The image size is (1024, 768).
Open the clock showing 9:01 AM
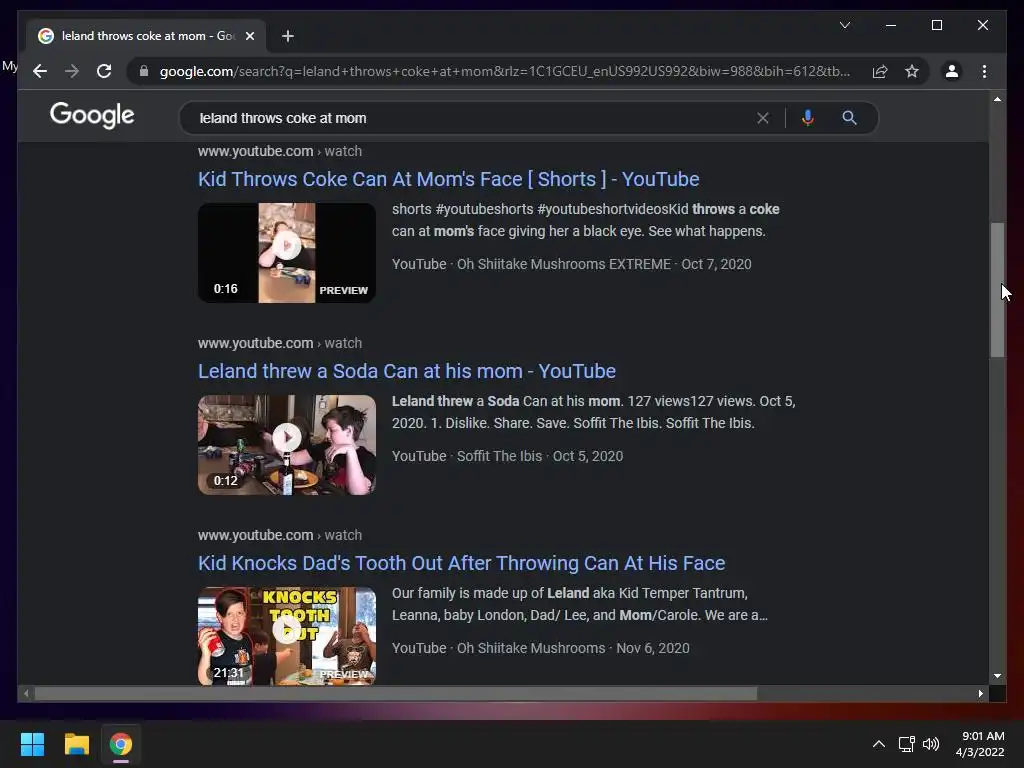point(980,744)
